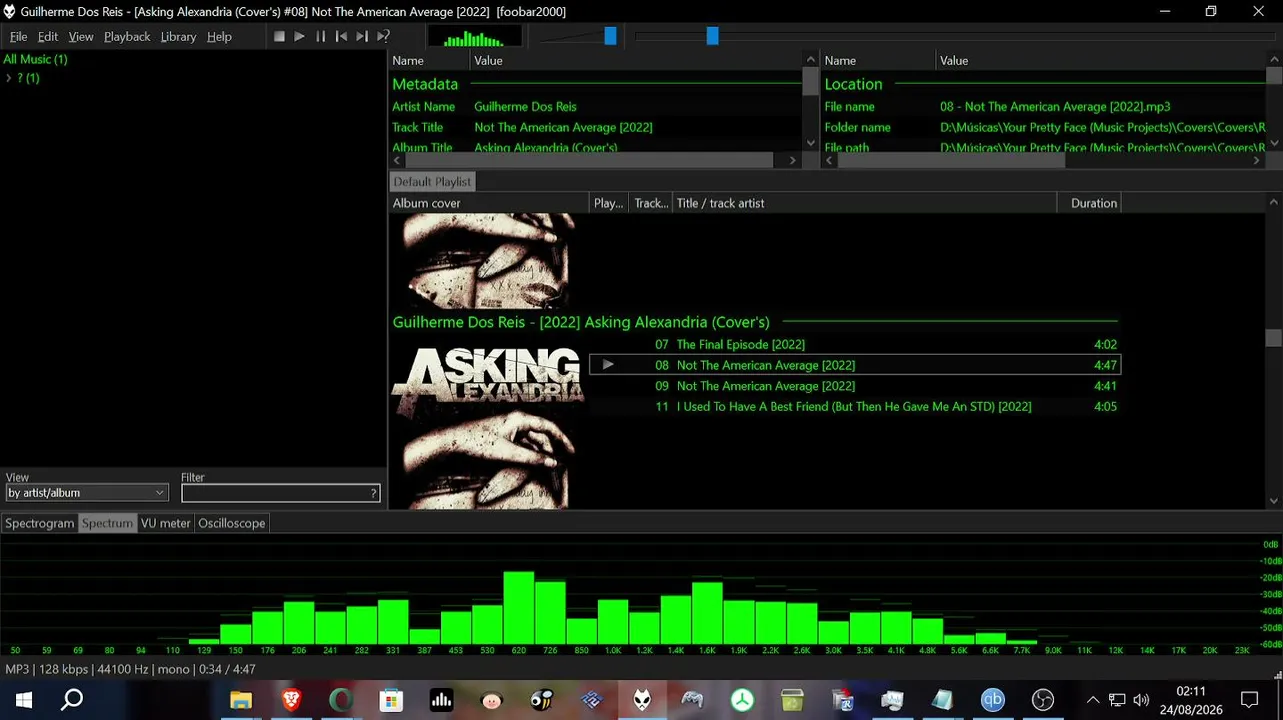Click the Track Title metadata value

tap(563, 127)
